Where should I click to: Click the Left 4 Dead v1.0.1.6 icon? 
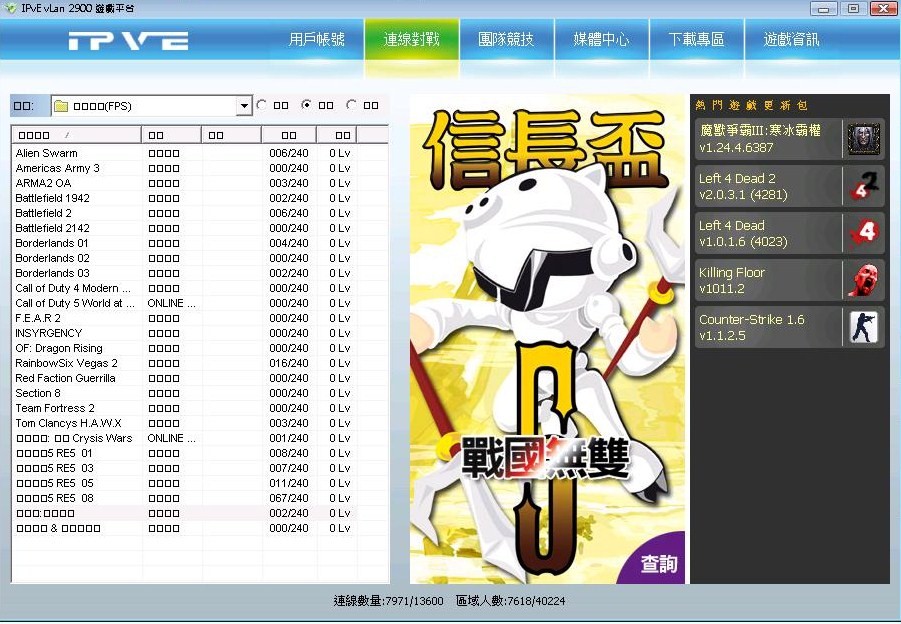pos(864,233)
